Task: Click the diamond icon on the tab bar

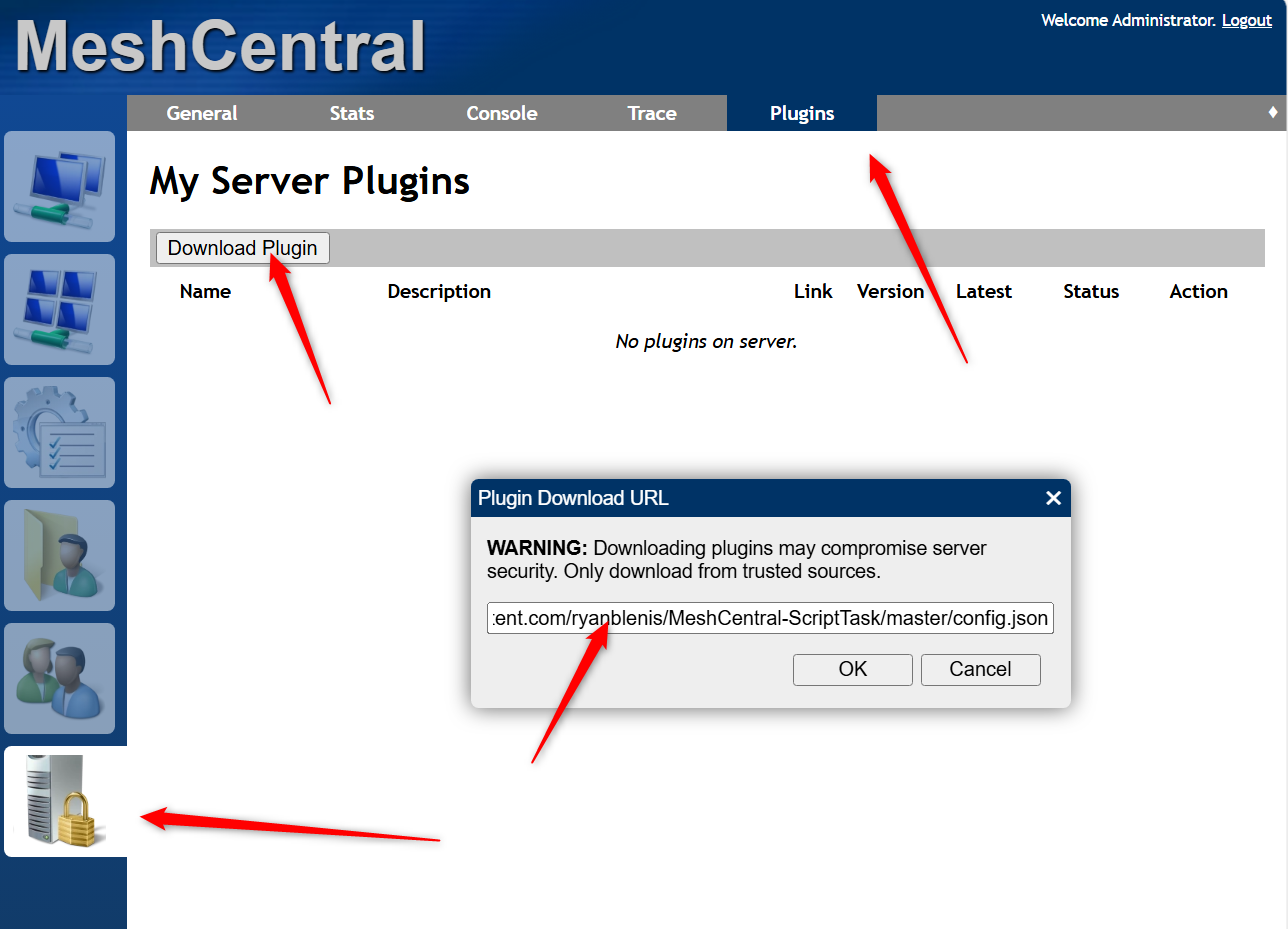Action: pos(1273,113)
